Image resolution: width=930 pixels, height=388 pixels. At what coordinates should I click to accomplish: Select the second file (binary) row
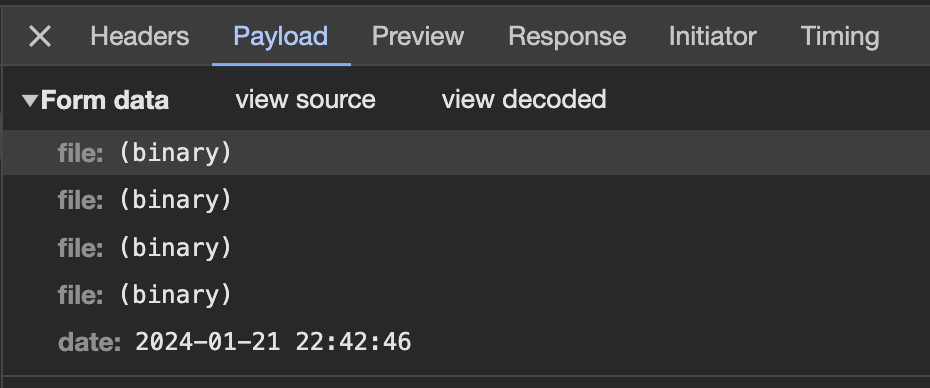point(466,200)
